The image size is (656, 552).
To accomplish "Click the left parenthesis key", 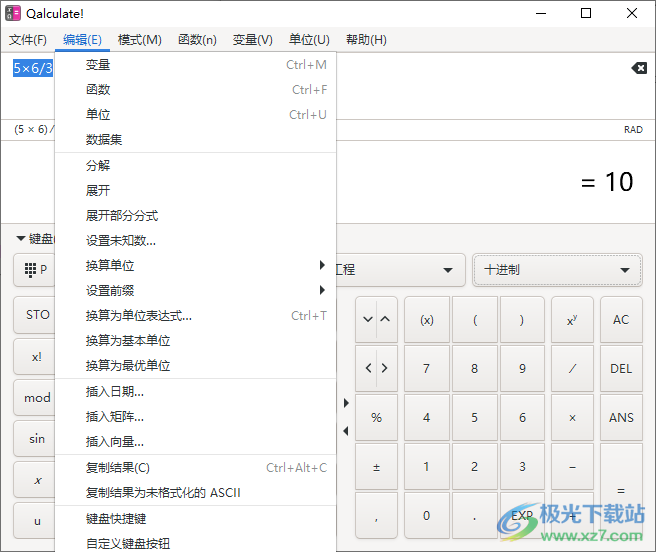I will (475, 320).
